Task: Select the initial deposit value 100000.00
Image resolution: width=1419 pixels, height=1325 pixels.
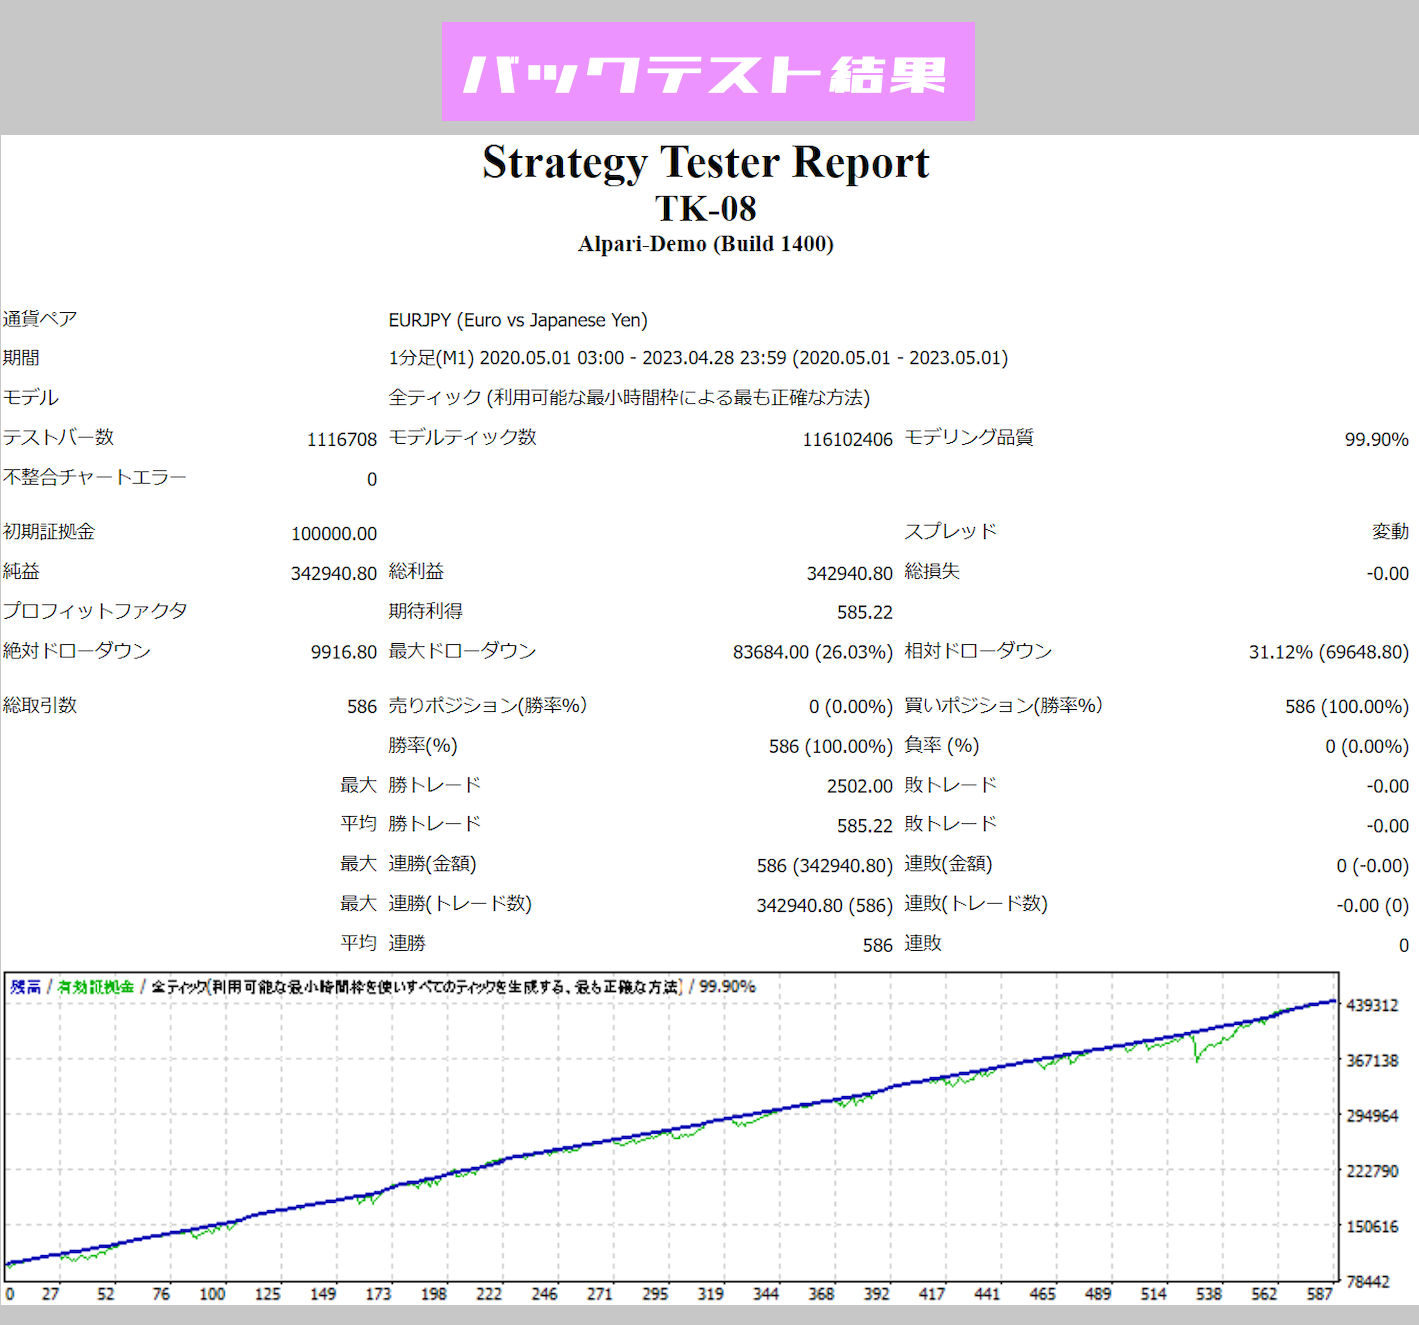Action: tap(334, 534)
